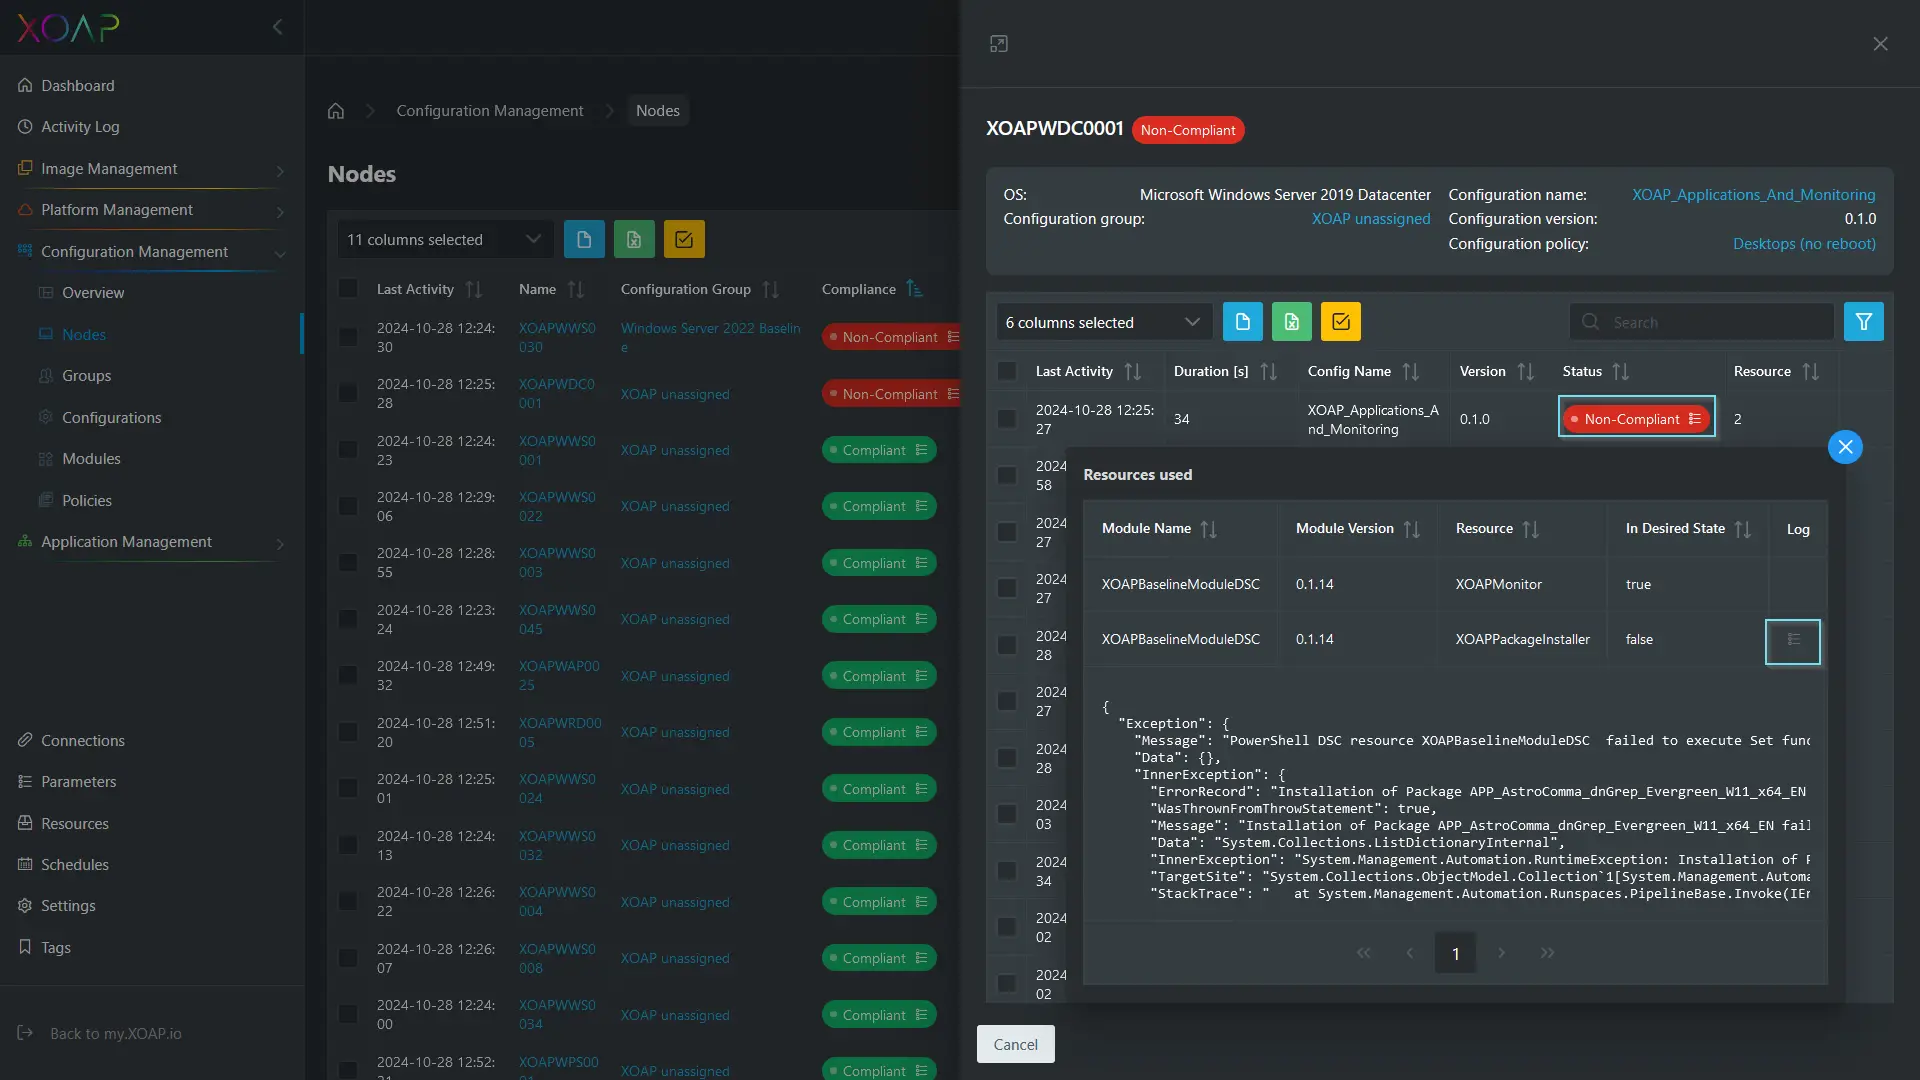Go to Overview under Configuration Management

click(x=93, y=293)
